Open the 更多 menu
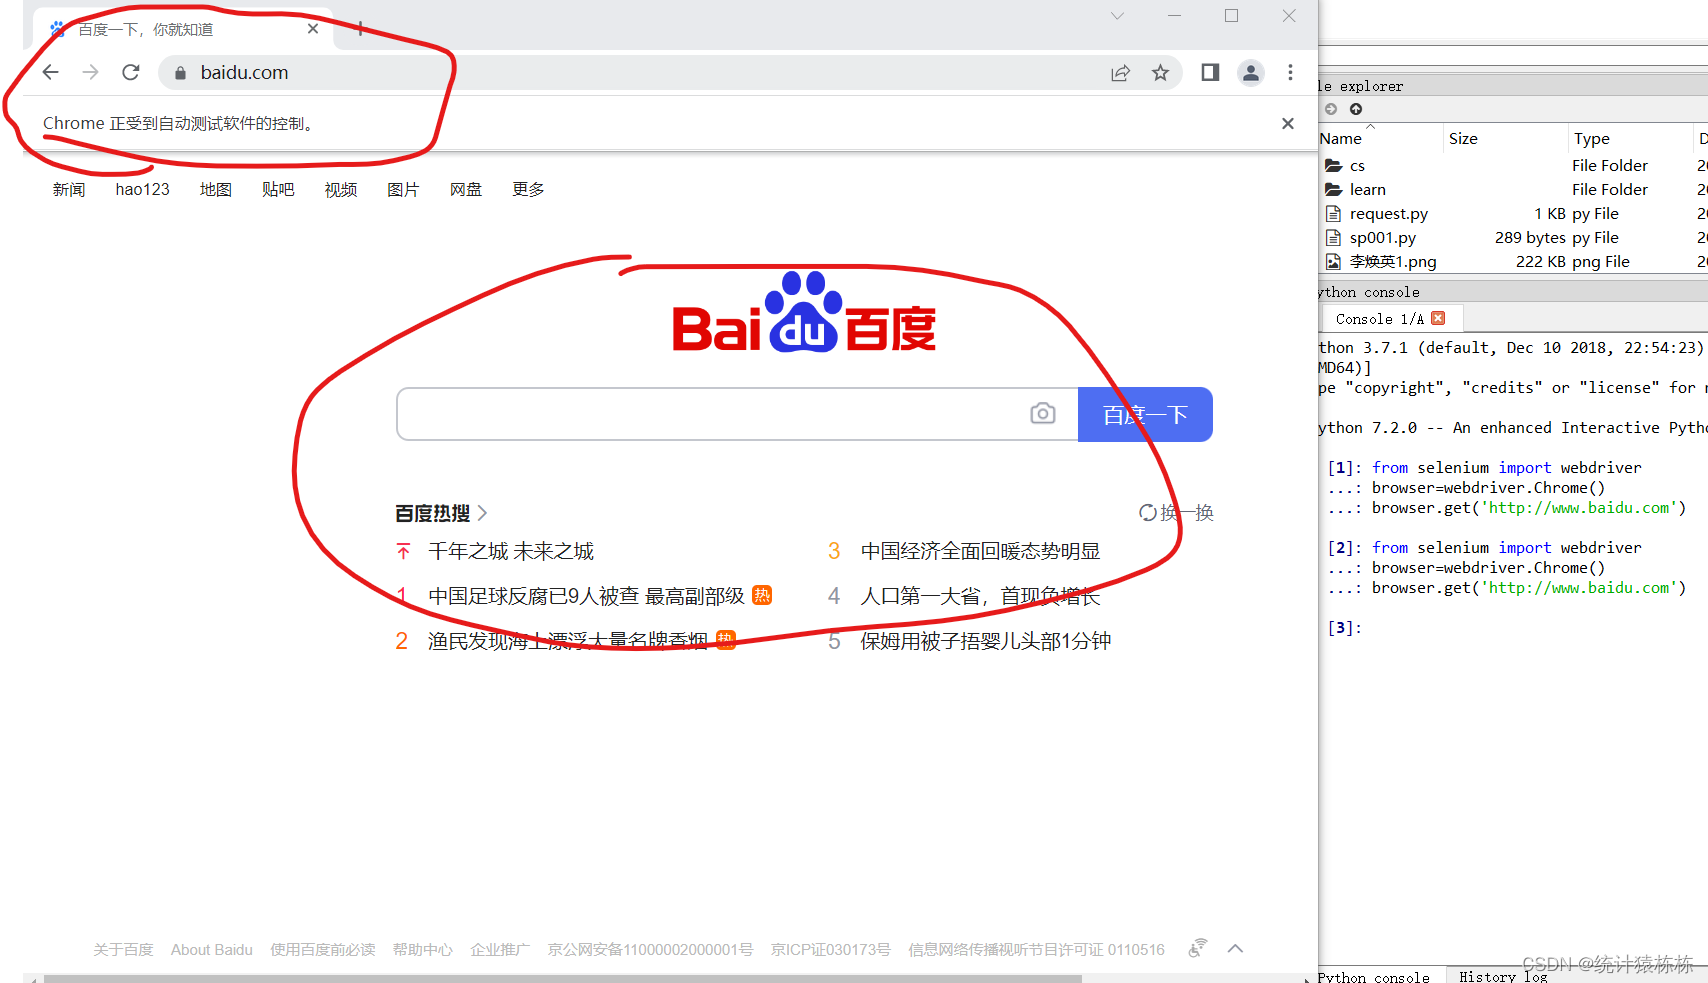 click(x=528, y=189)
